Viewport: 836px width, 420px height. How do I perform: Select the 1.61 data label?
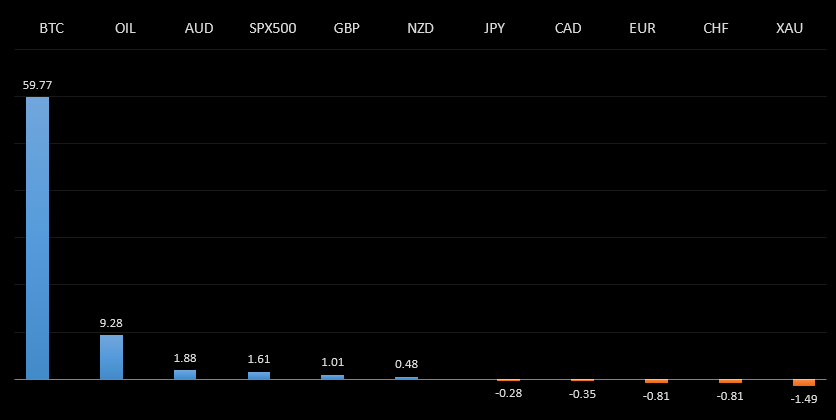coord(259,359)
